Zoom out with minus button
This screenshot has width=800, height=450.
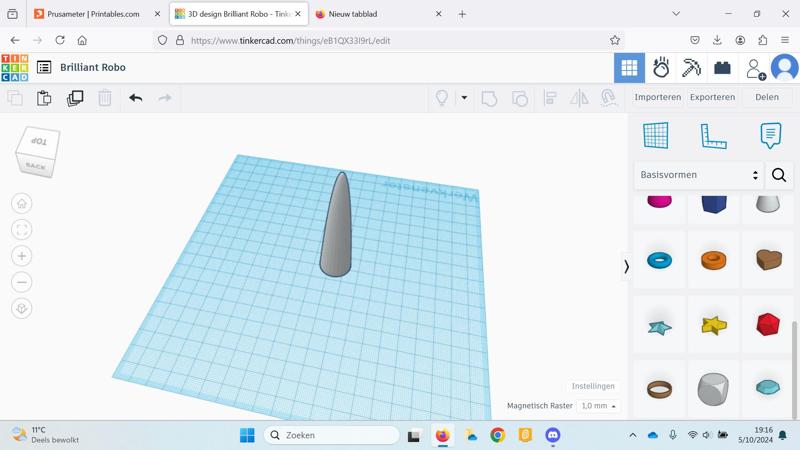click(x=21, y=282)
